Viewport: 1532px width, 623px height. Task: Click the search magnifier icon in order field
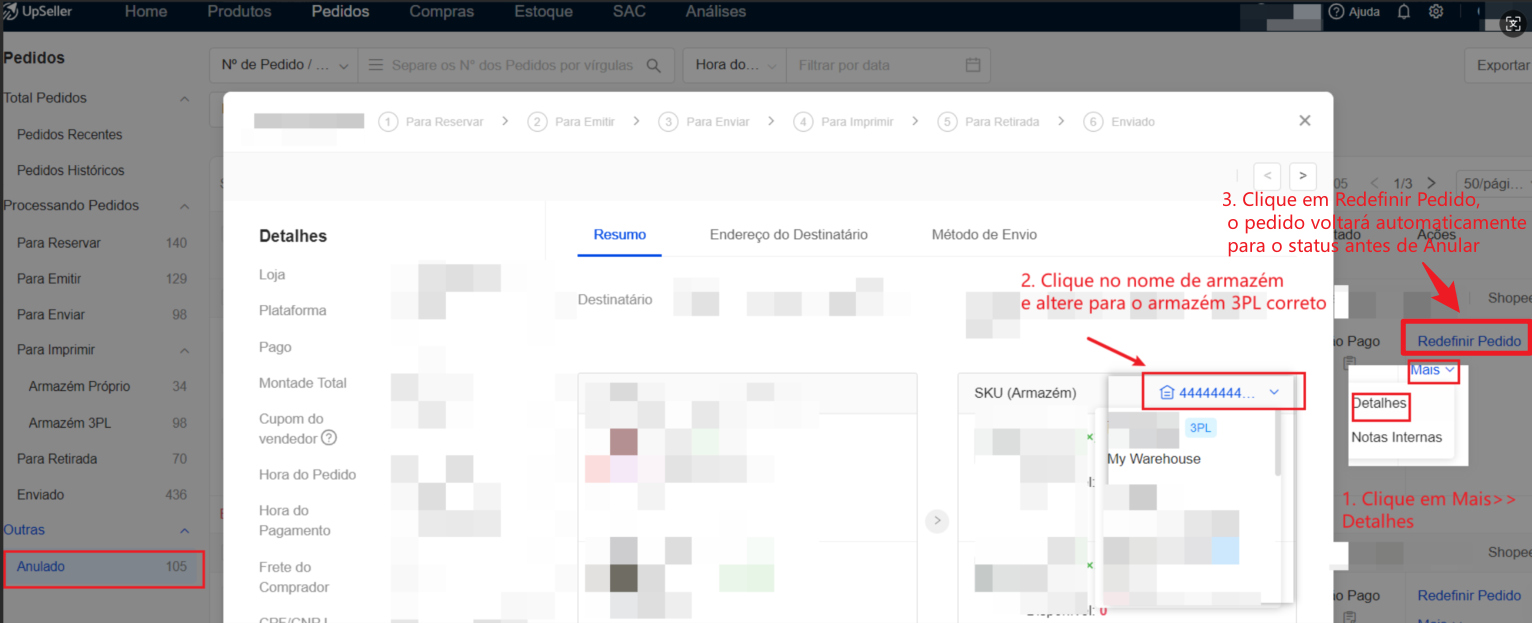click(x=653, y=66)
